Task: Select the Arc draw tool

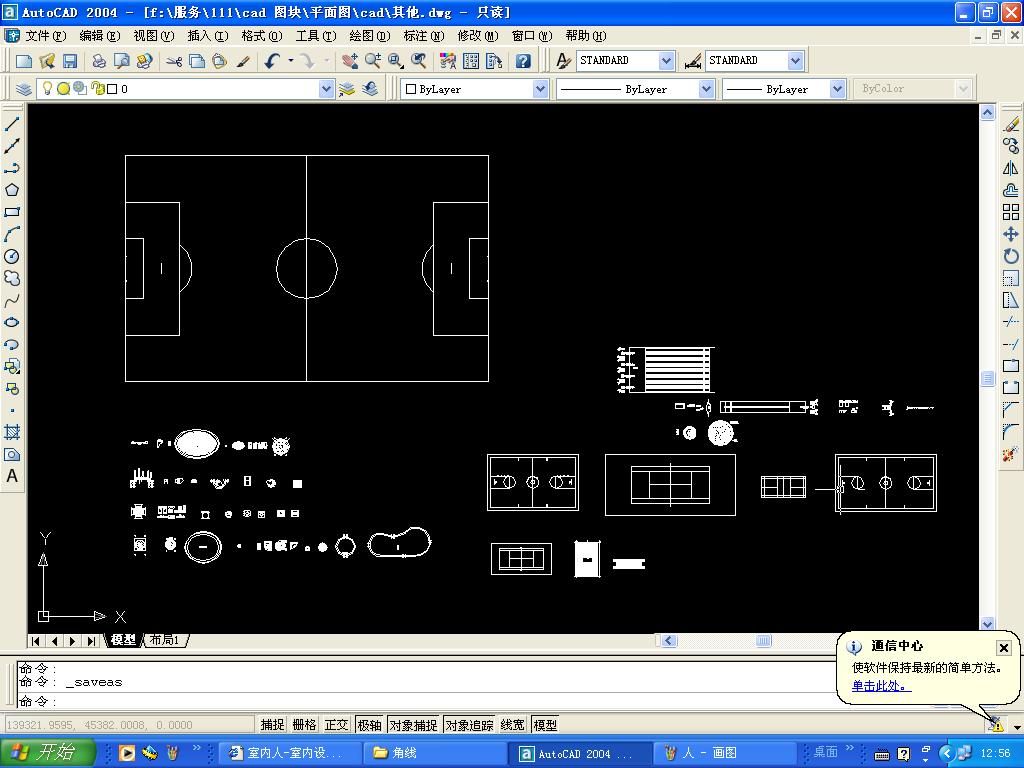Action: pos(12,234)
